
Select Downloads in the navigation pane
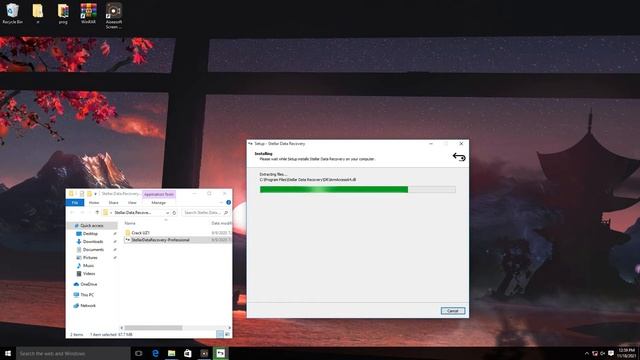(x=93, y=242)
